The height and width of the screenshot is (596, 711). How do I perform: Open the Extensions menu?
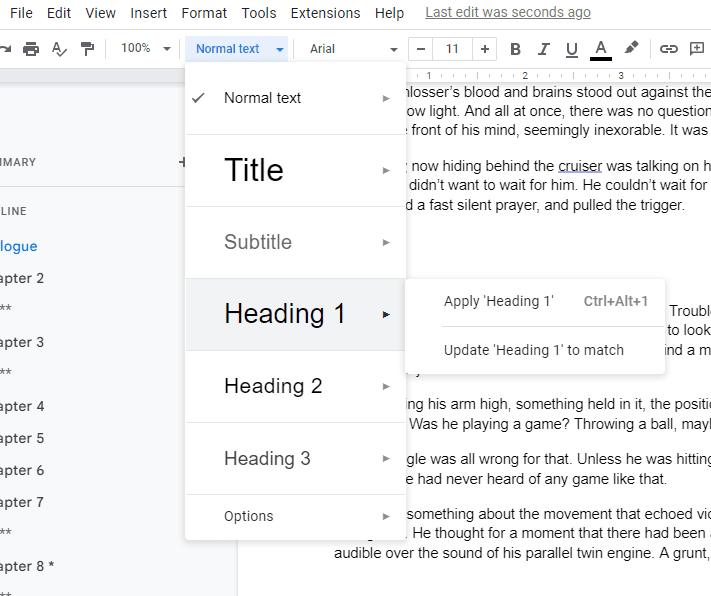pyautogui.click(x=326, y=13)
